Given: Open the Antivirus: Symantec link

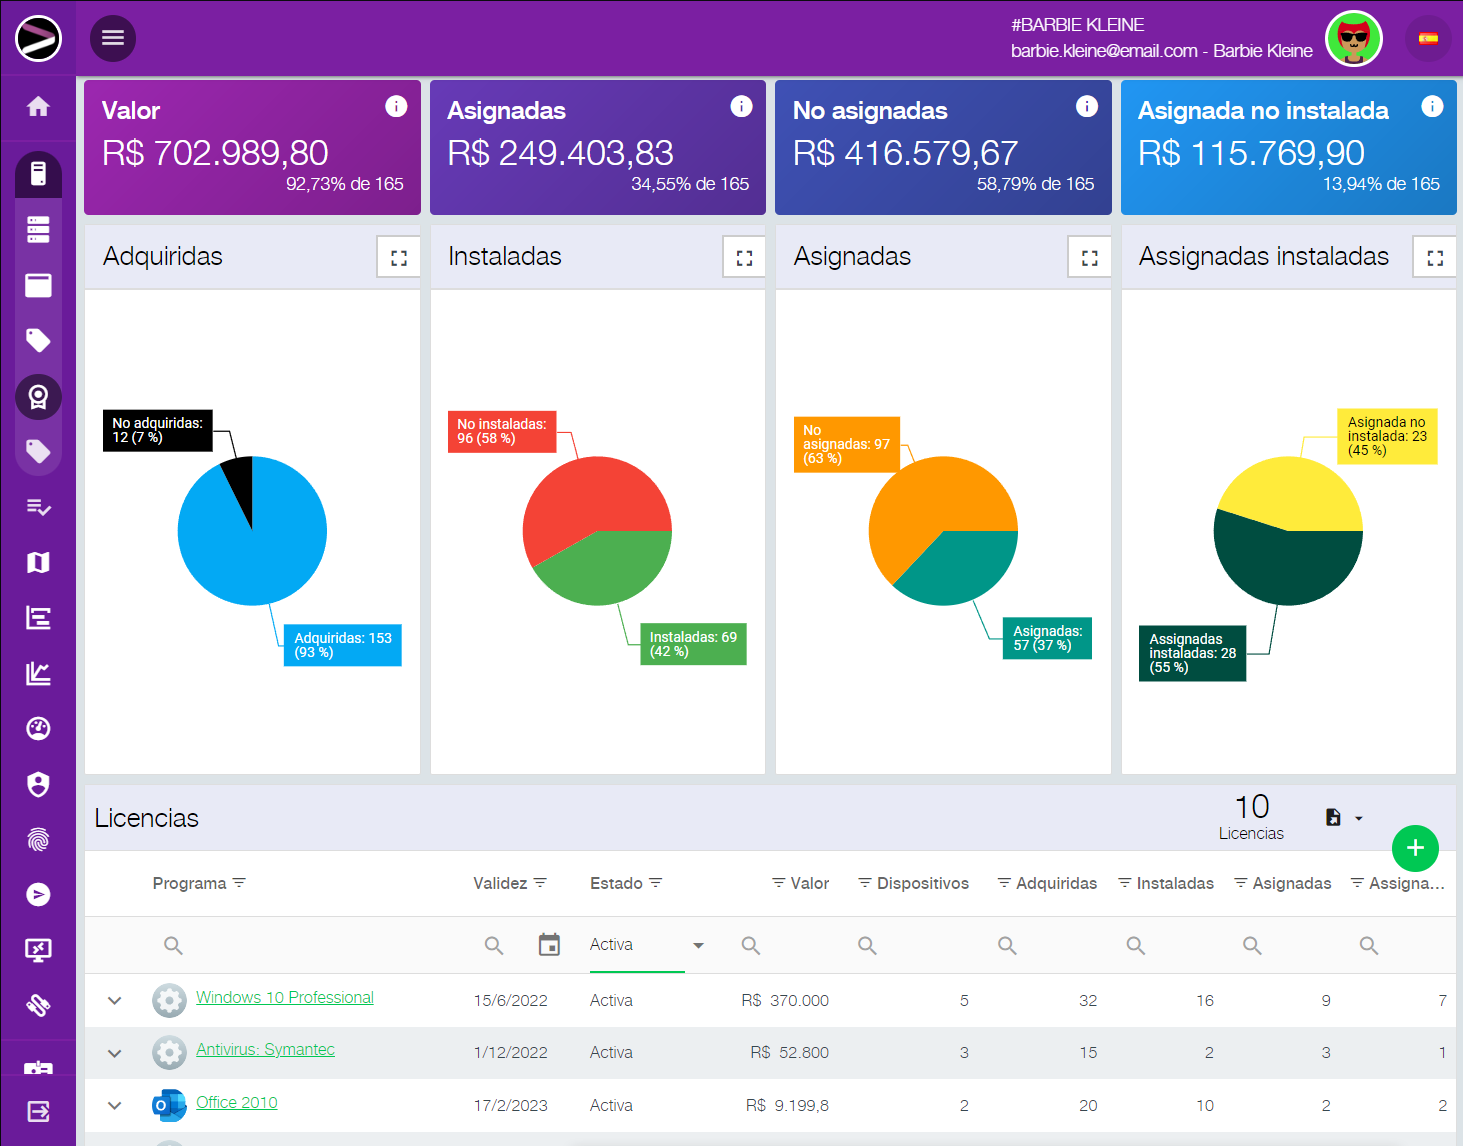Looking at the screenshot, I should tap(265, 1049).
